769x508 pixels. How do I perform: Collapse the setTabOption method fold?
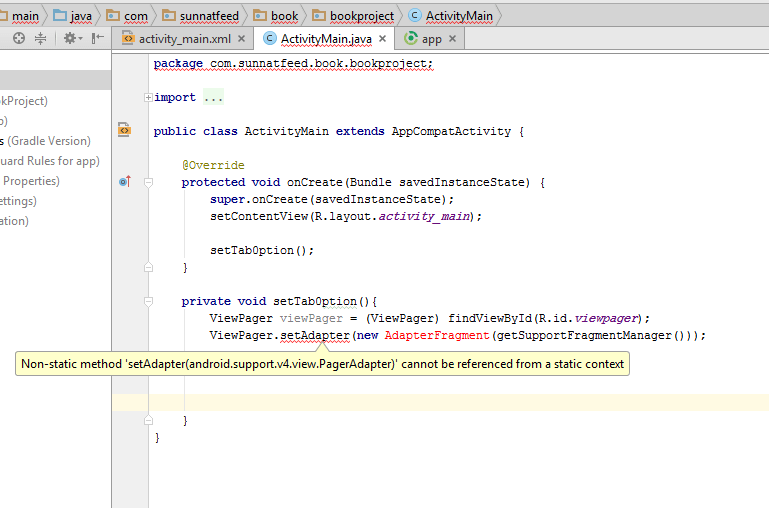click(148, 302)
